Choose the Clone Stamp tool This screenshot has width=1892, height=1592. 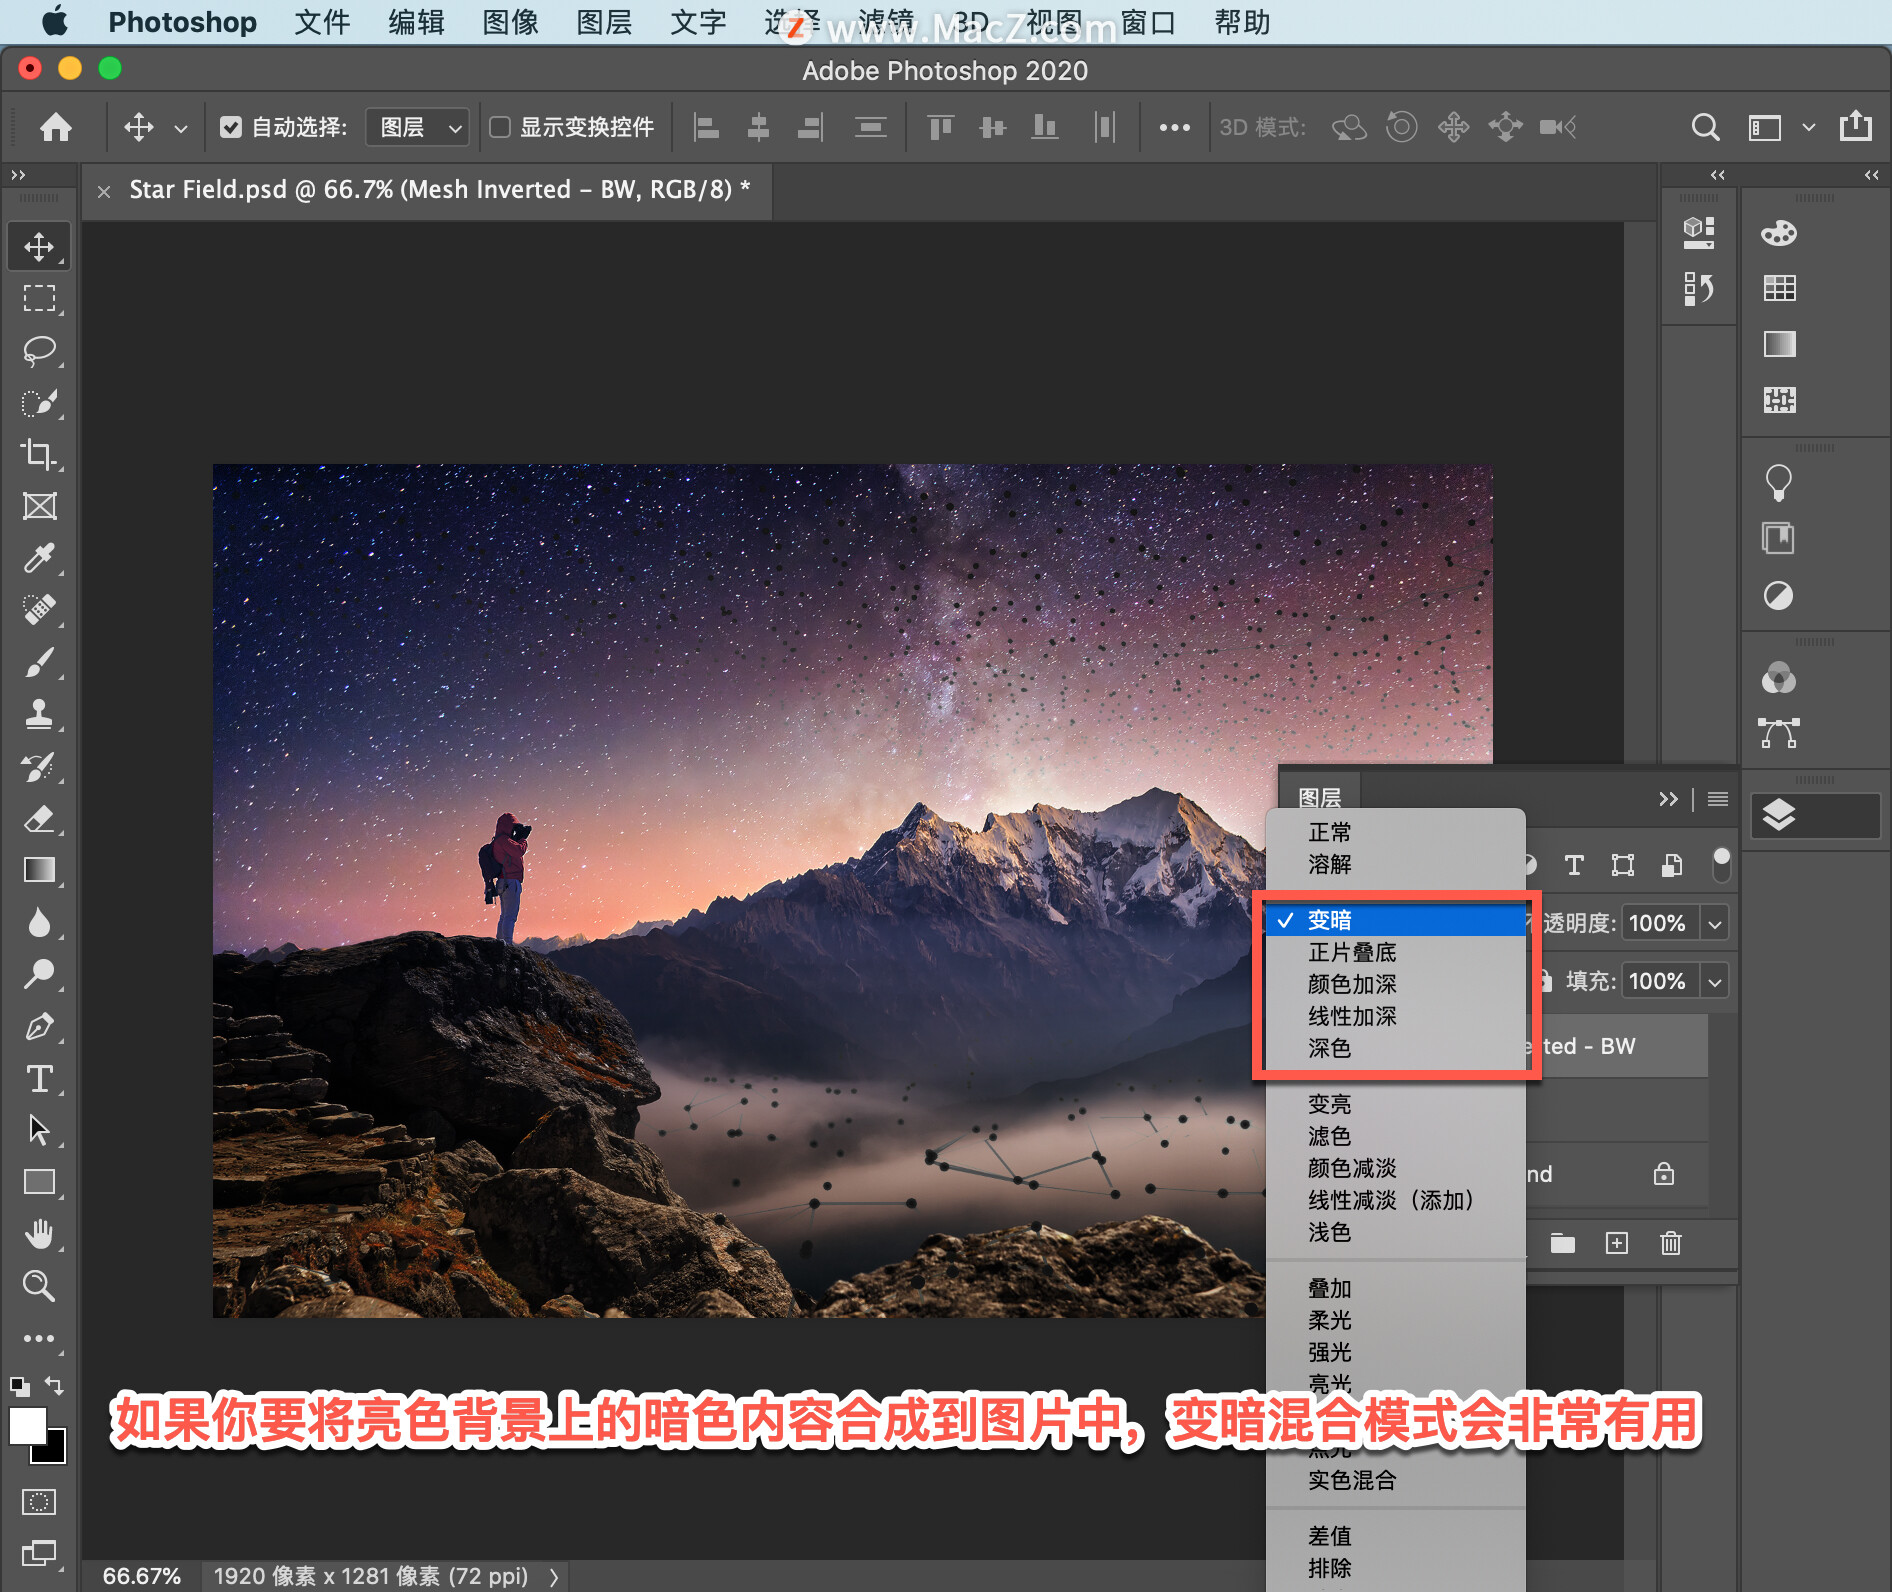39,714
